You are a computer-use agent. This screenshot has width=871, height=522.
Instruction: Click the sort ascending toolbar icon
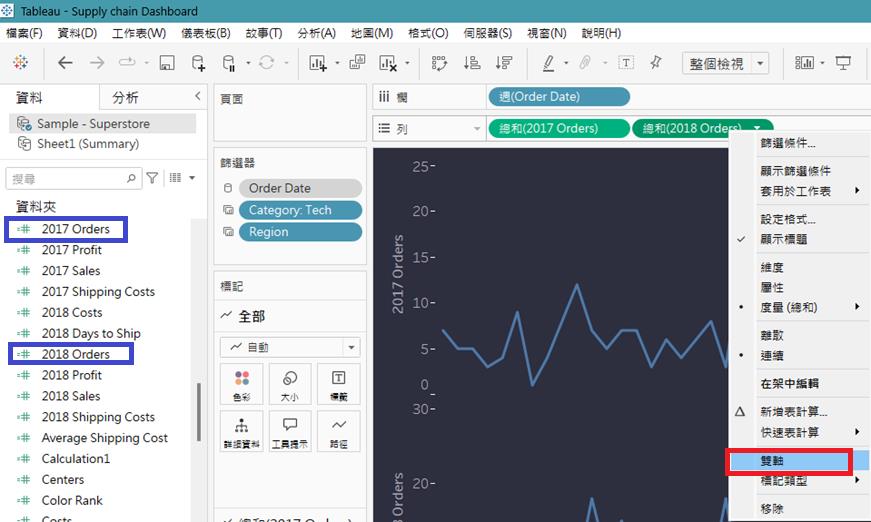click(x=471, y=63)
